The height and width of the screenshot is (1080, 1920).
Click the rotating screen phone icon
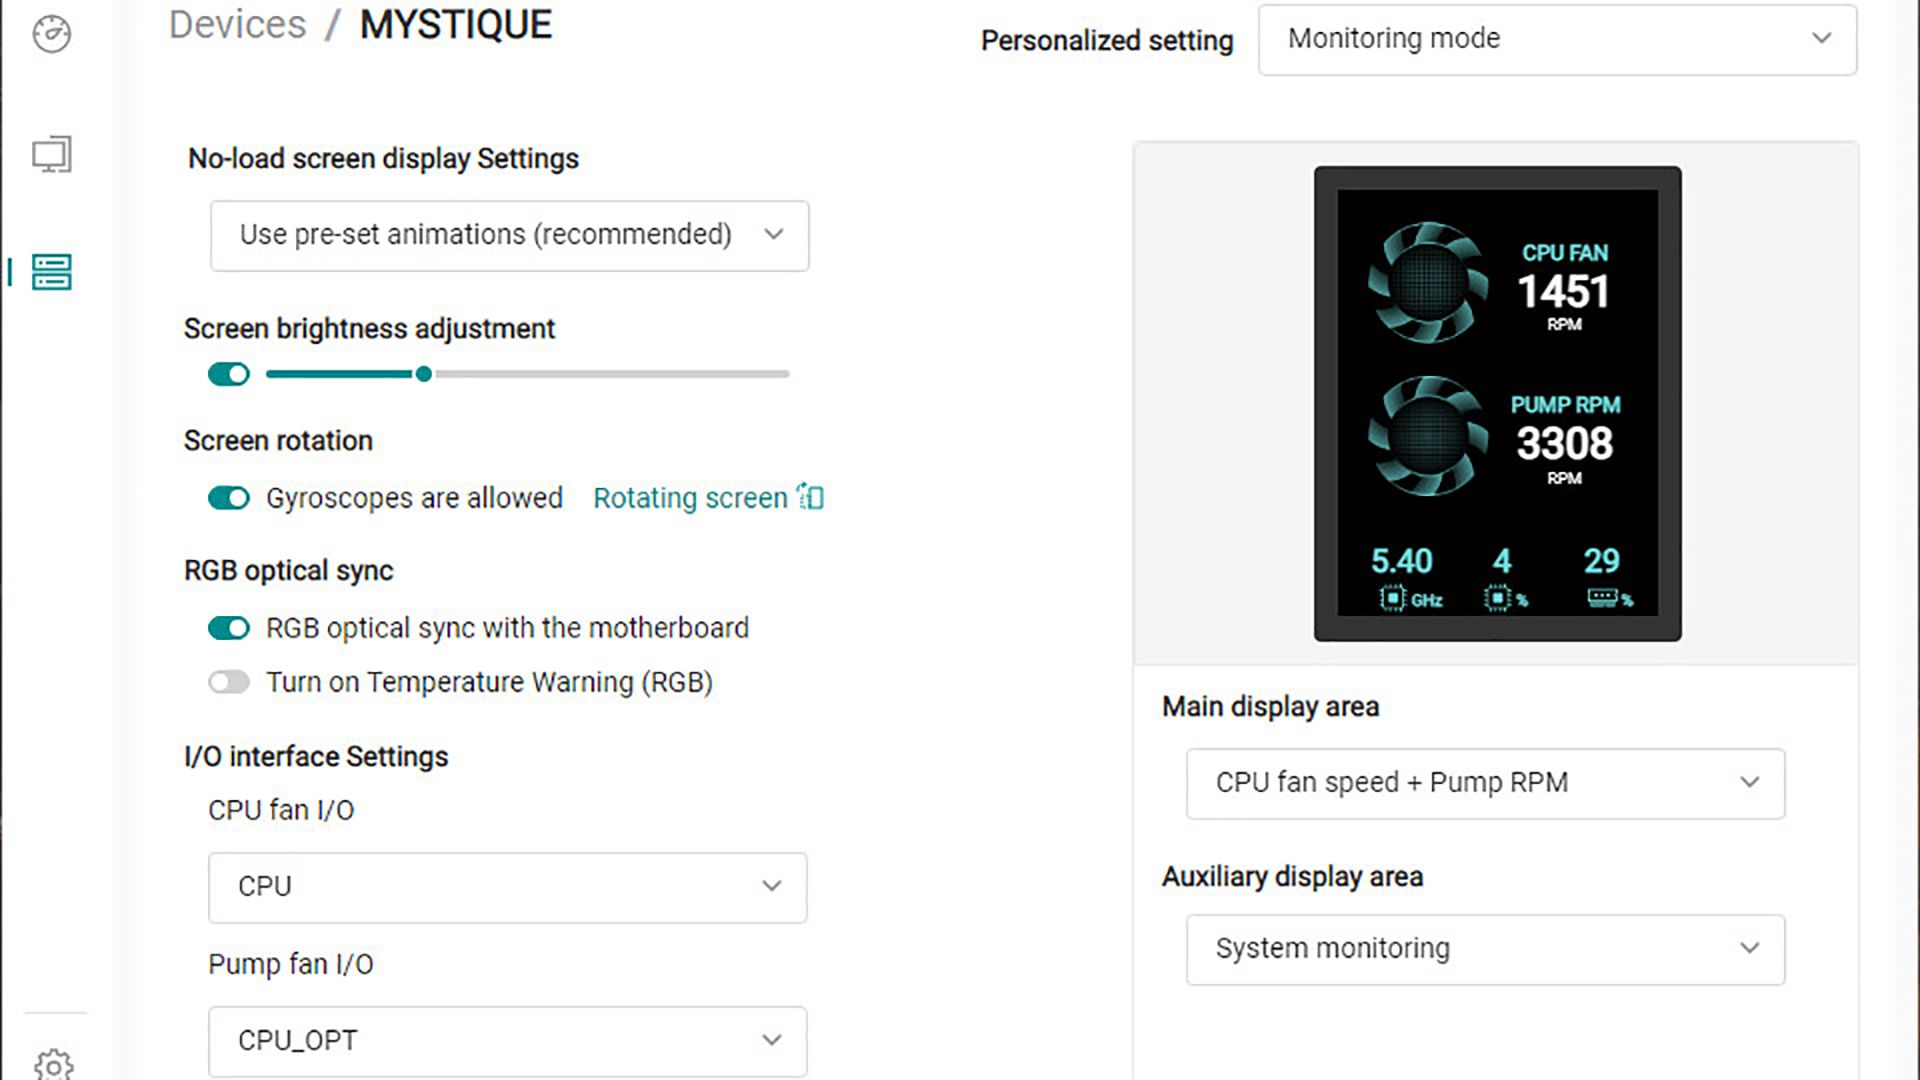tap(811, 497)
